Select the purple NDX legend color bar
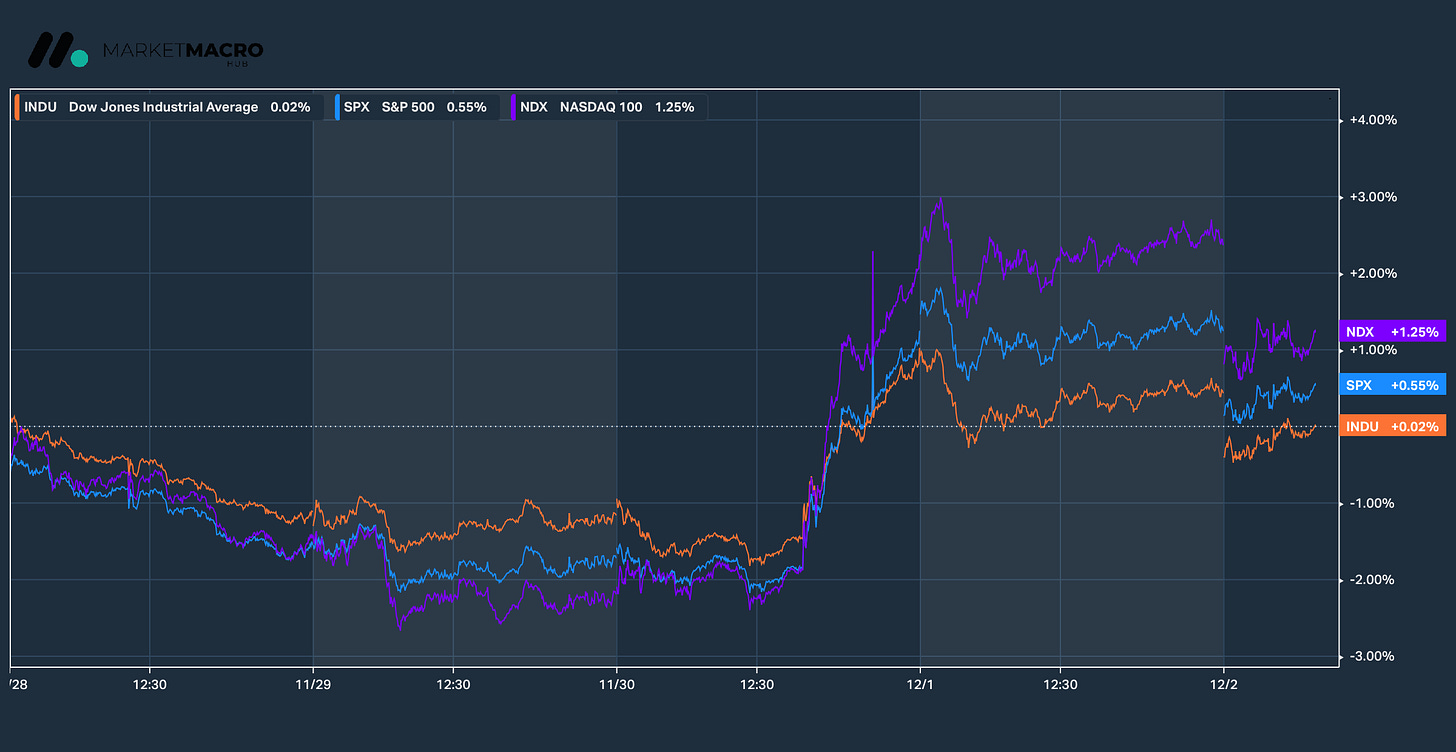The height and width of the screenshot is (752, 1456). (514, 106)
